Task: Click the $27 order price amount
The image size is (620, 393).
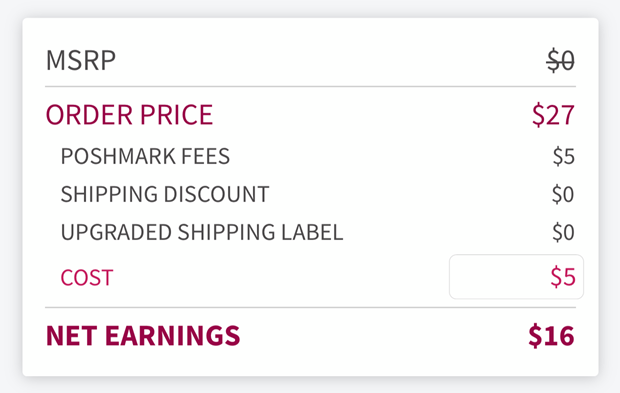Action: 553,115
